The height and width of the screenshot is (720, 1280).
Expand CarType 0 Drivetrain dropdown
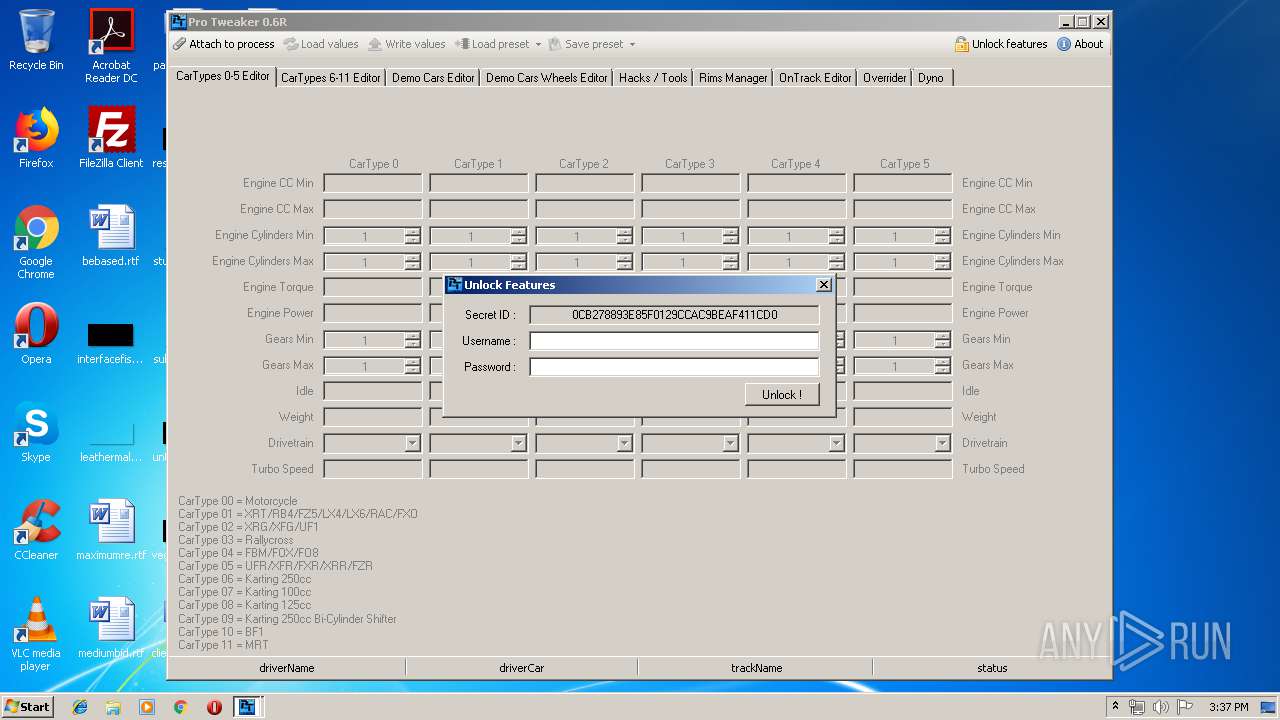(x=412, y=443)
